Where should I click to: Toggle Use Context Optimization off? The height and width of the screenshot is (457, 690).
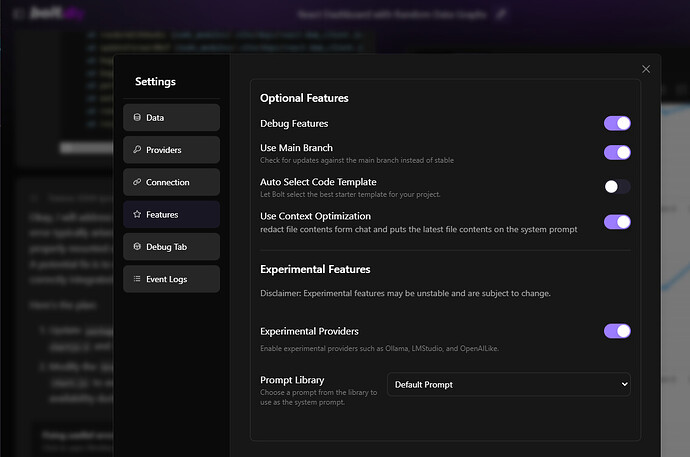617,222
